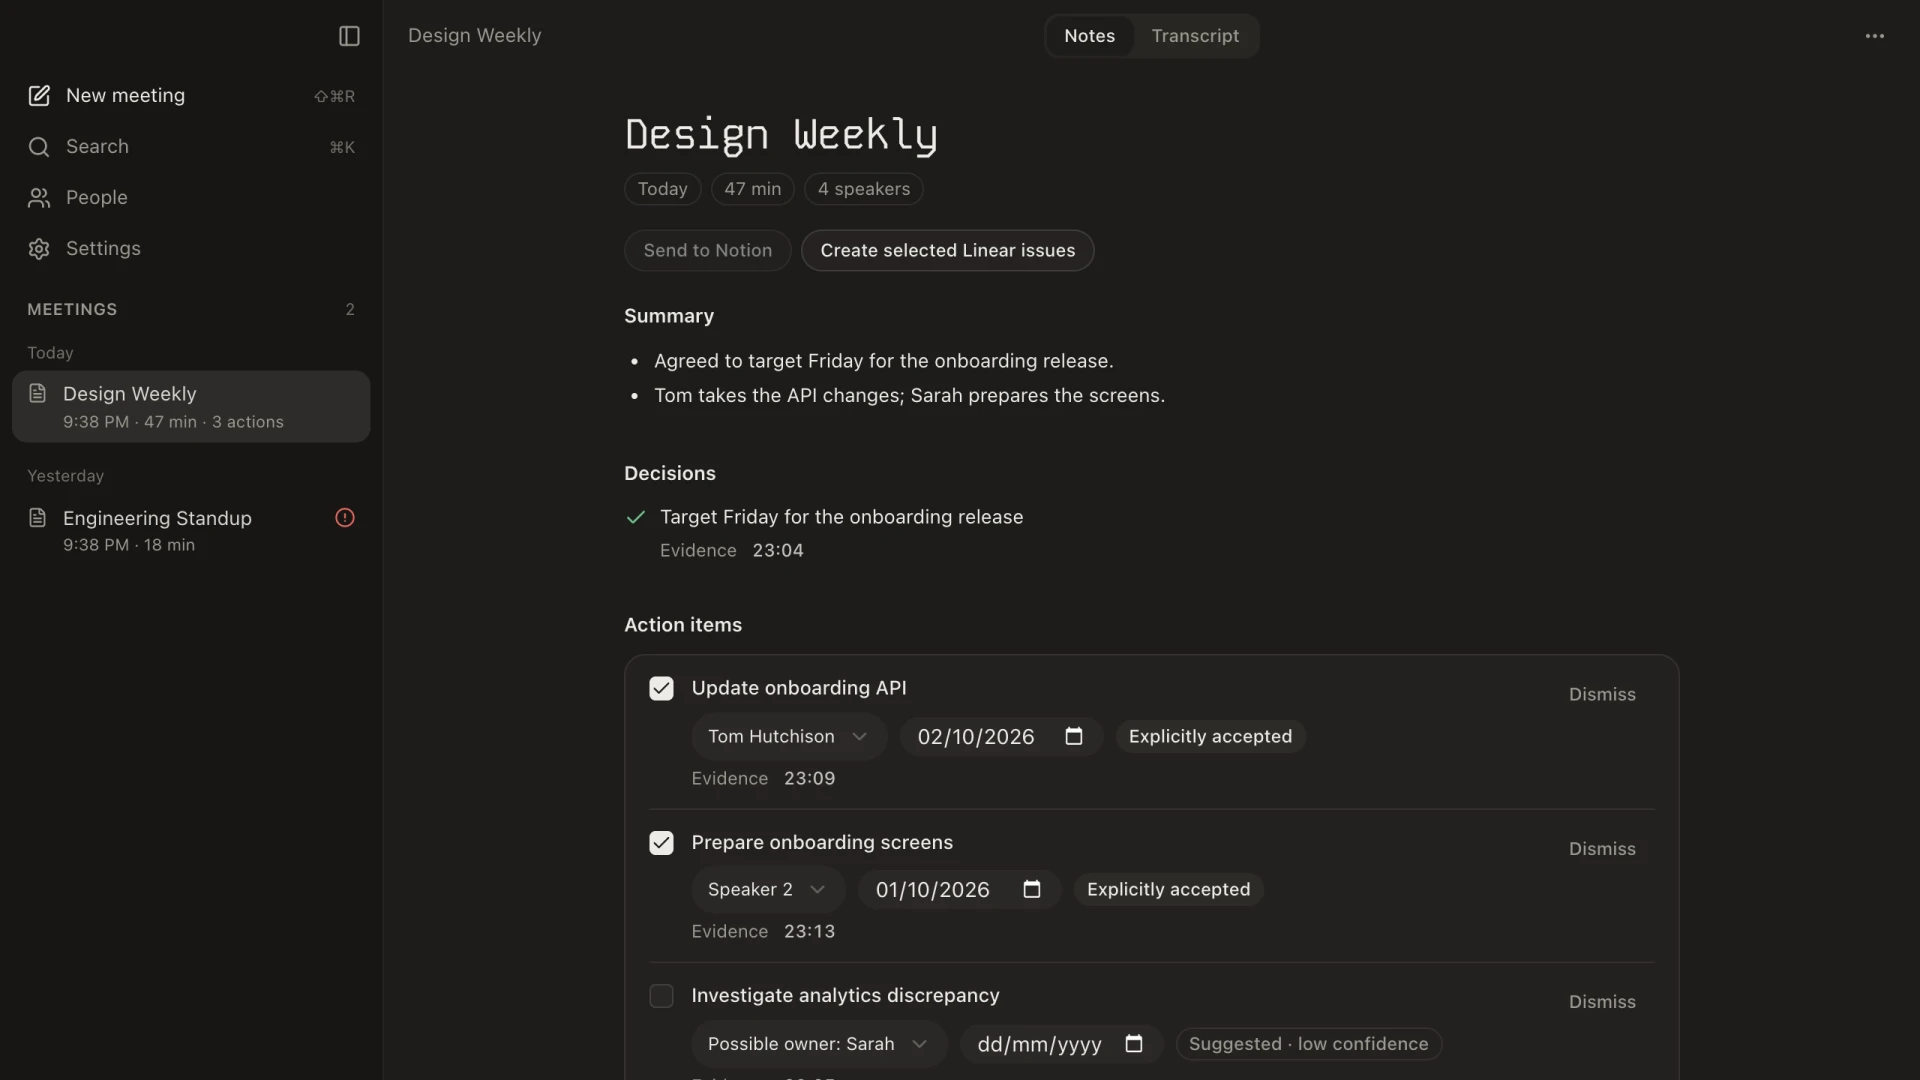Click Create selected Linear issues
The height and width of the screenshot is (1080, 1920).
[948, 250]
